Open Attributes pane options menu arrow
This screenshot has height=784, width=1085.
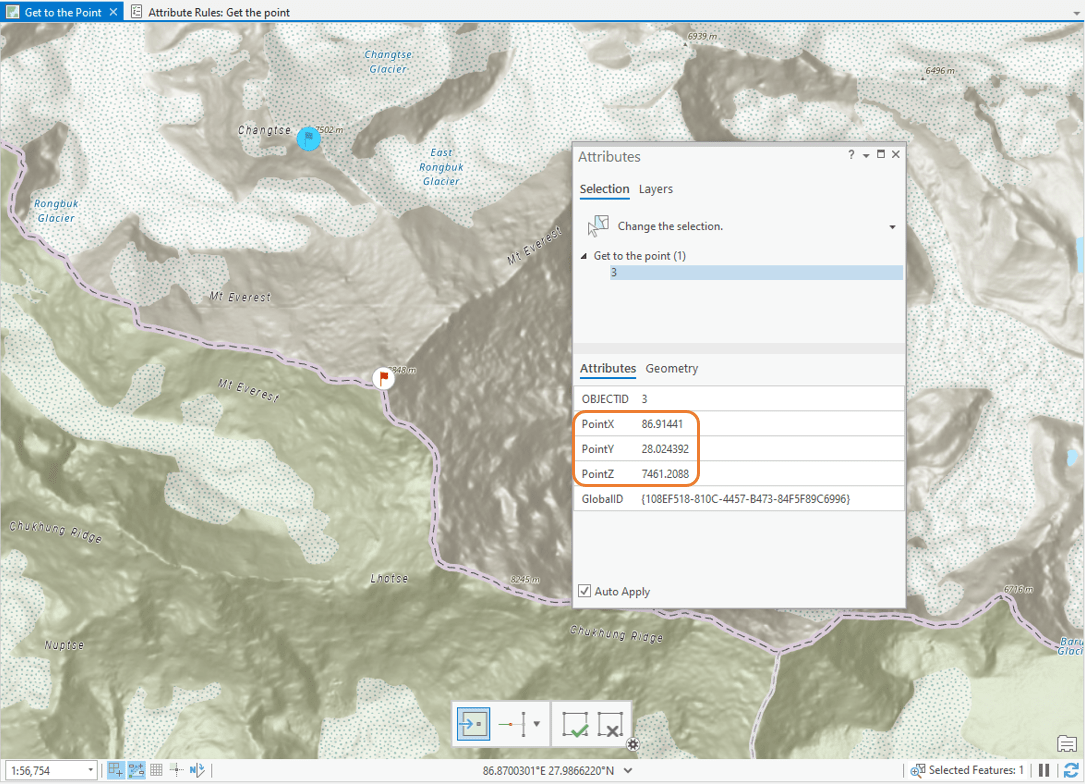pyautogui.click(x=866, y=156)
